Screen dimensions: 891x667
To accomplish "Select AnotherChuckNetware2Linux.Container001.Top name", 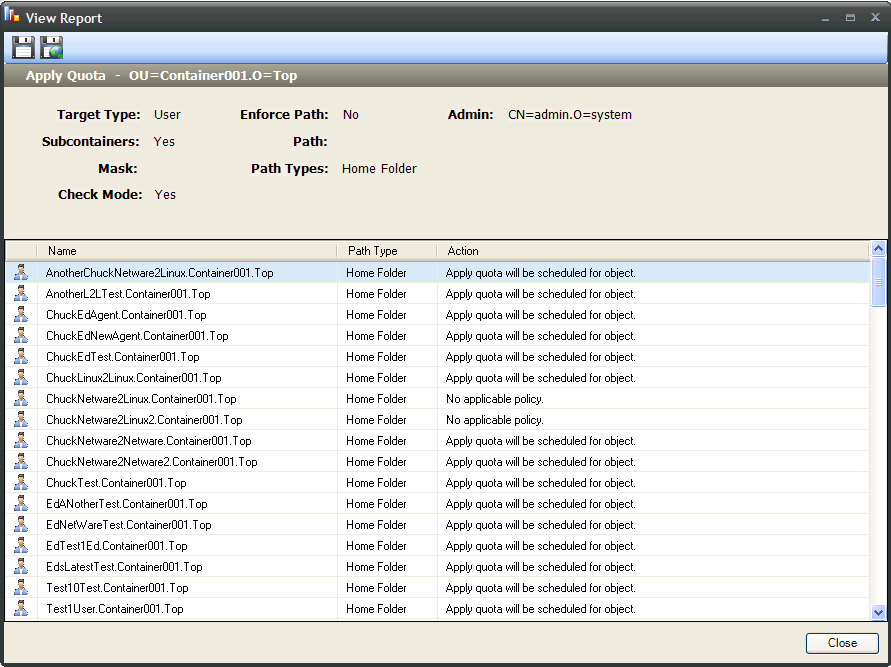I will click(x=160, y=273).
